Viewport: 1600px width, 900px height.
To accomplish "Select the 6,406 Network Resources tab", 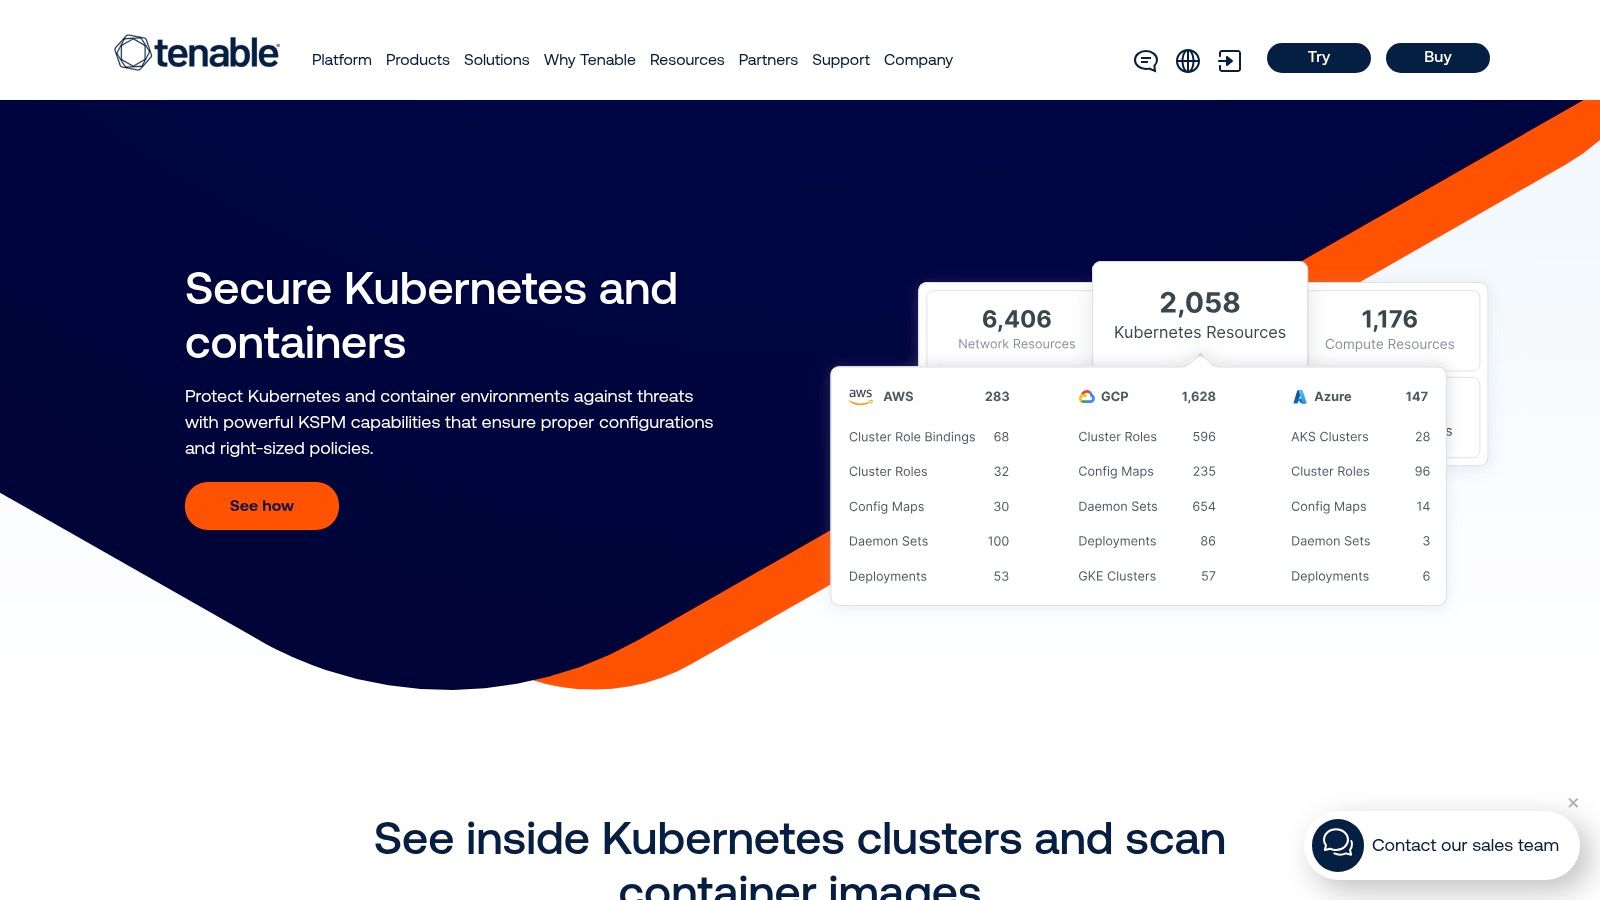I will point(1015,328).
